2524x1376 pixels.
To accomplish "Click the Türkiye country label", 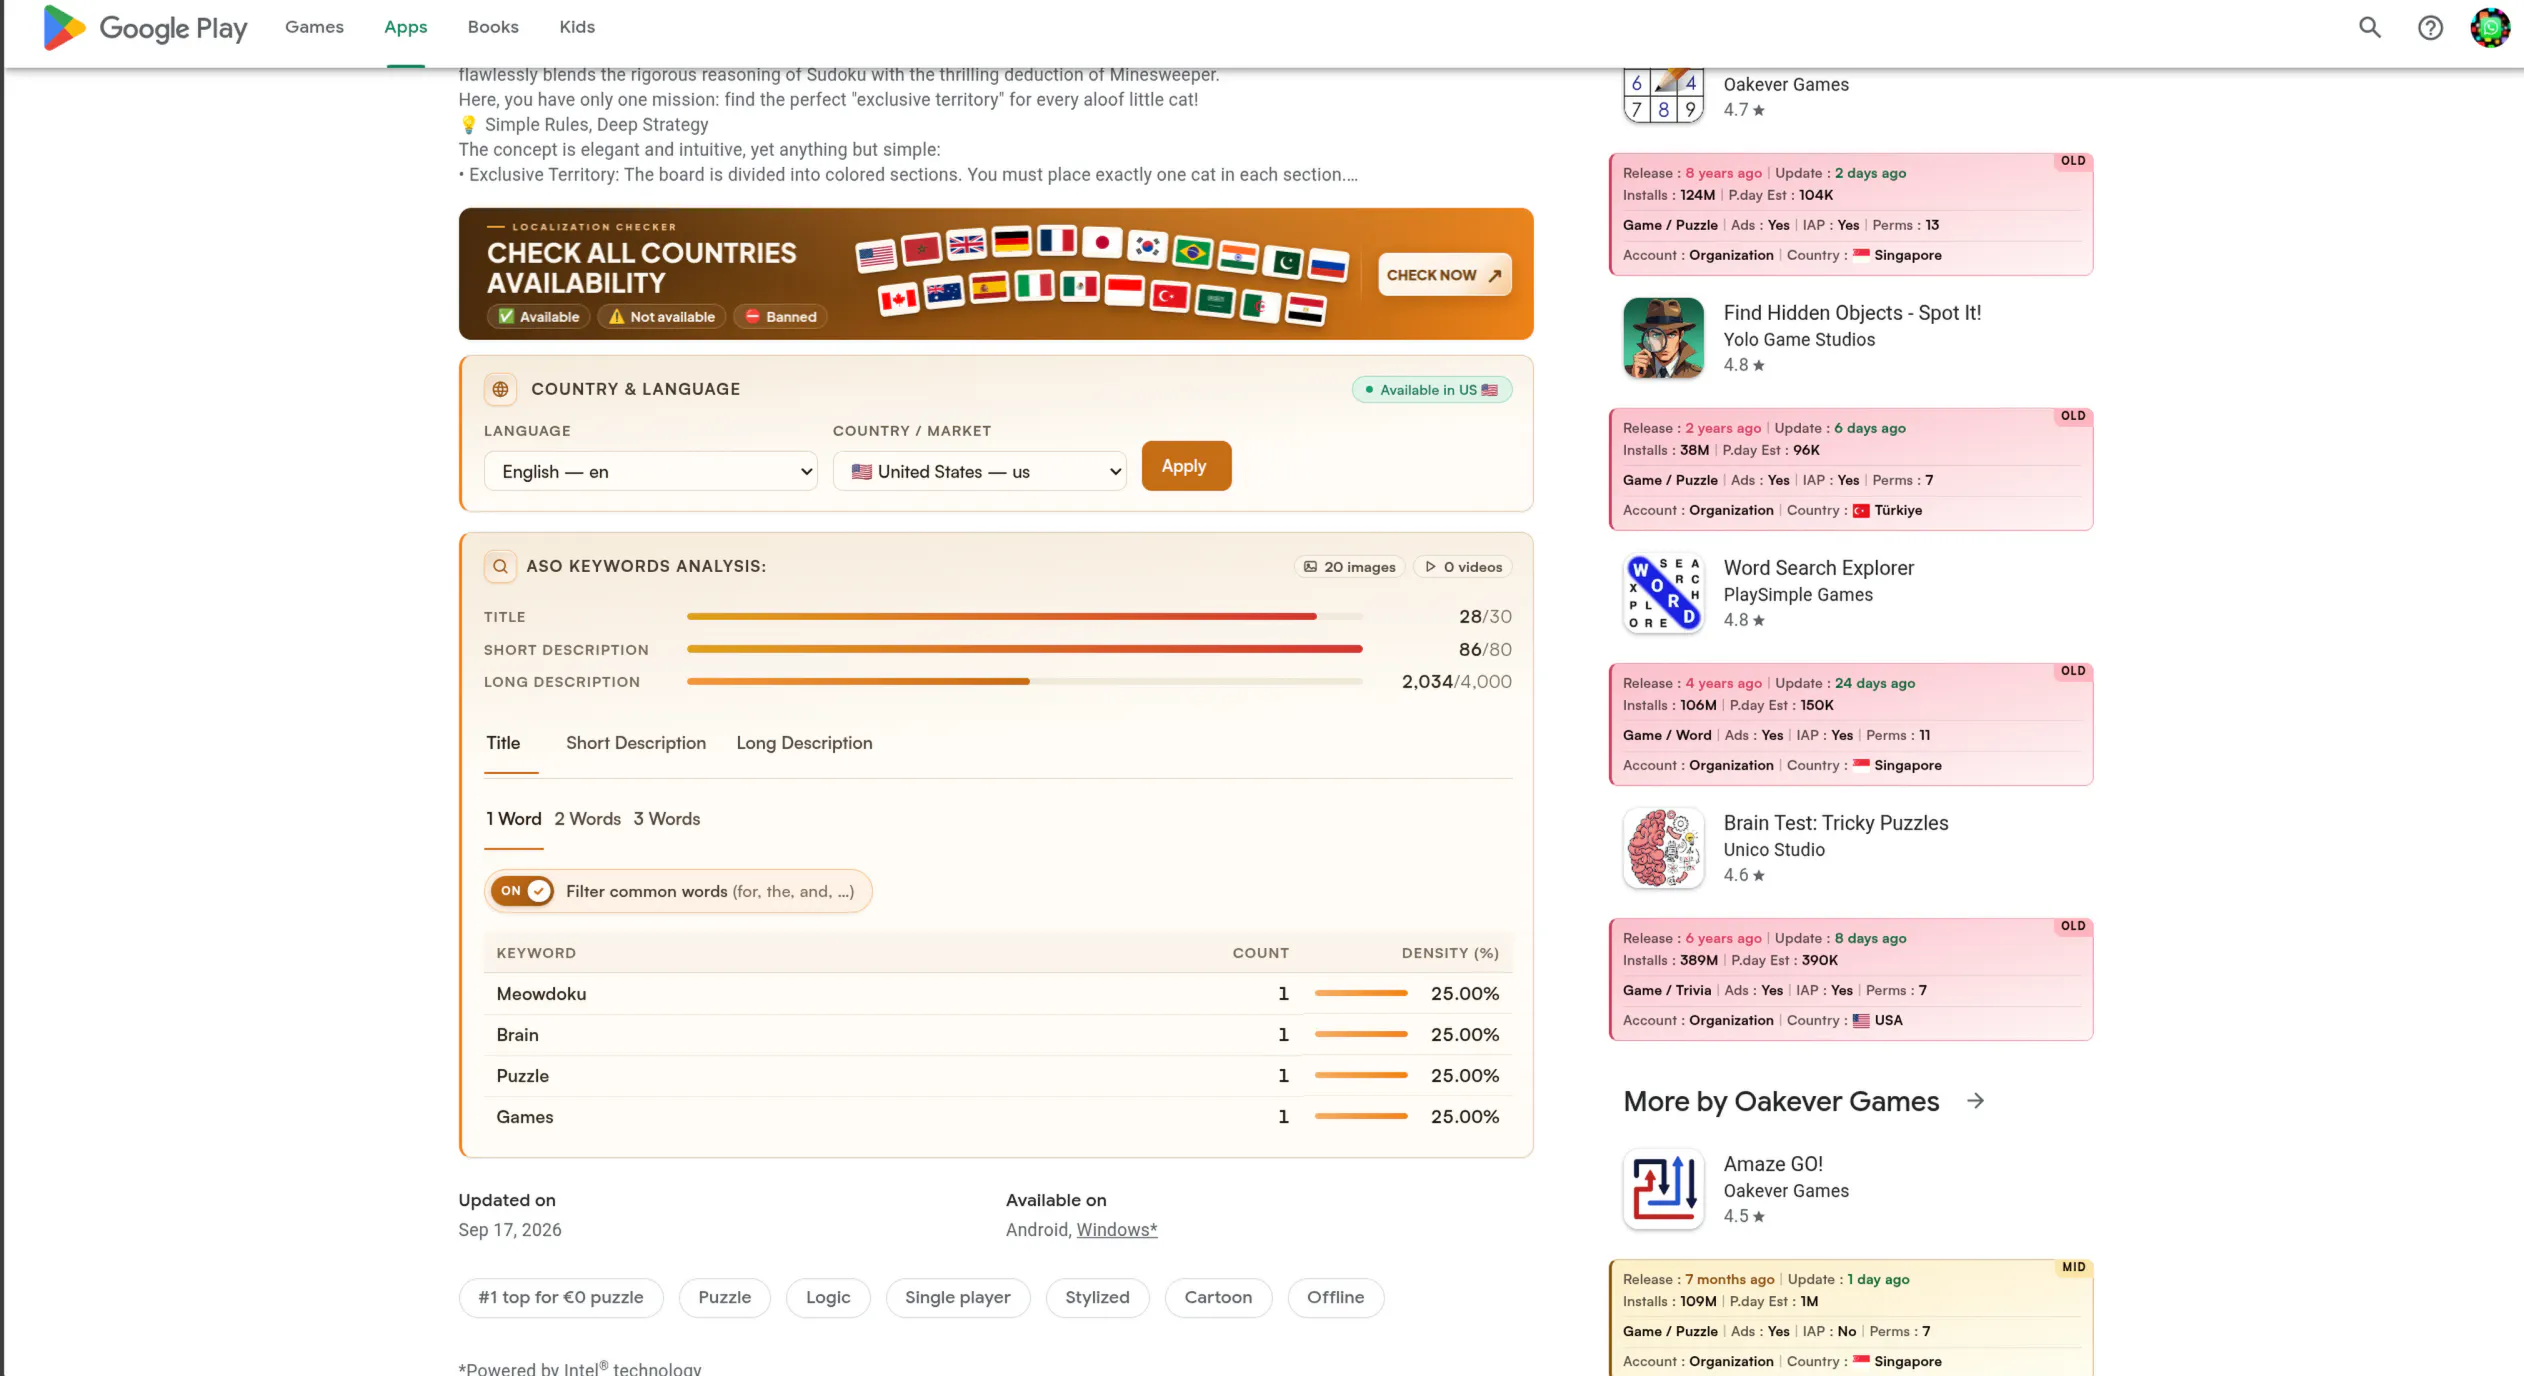I will coord(1898,510).
